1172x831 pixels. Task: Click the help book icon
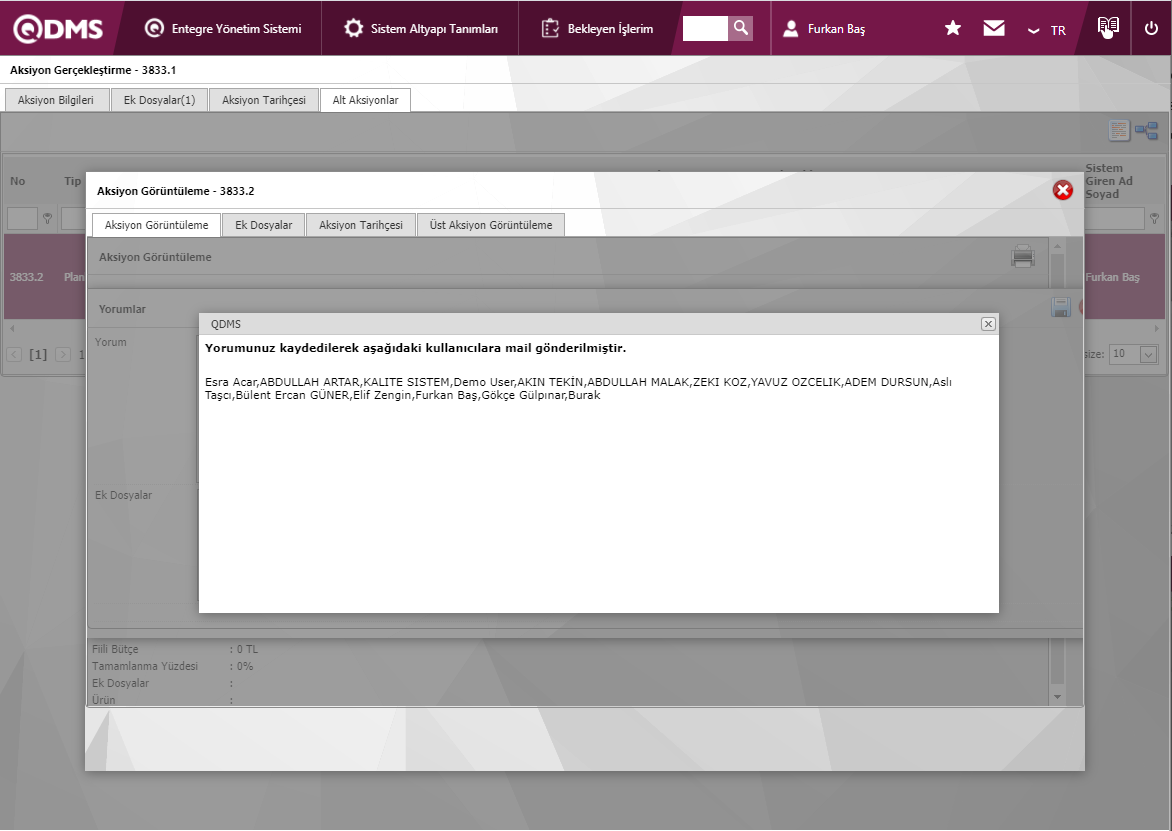click(x=1107, y=28)
